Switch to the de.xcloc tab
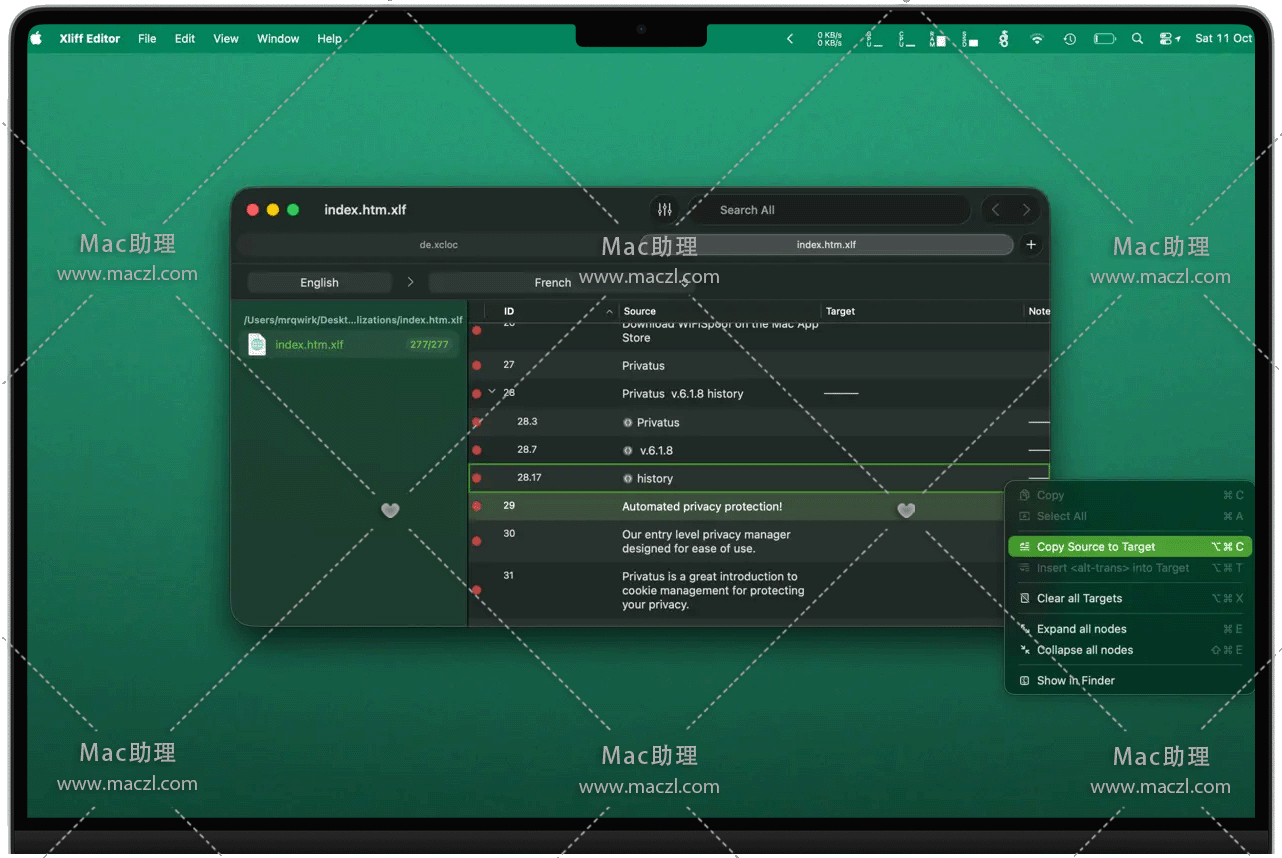The width and height of the screenshot is (1282, 858). click(x=438, y=245)
